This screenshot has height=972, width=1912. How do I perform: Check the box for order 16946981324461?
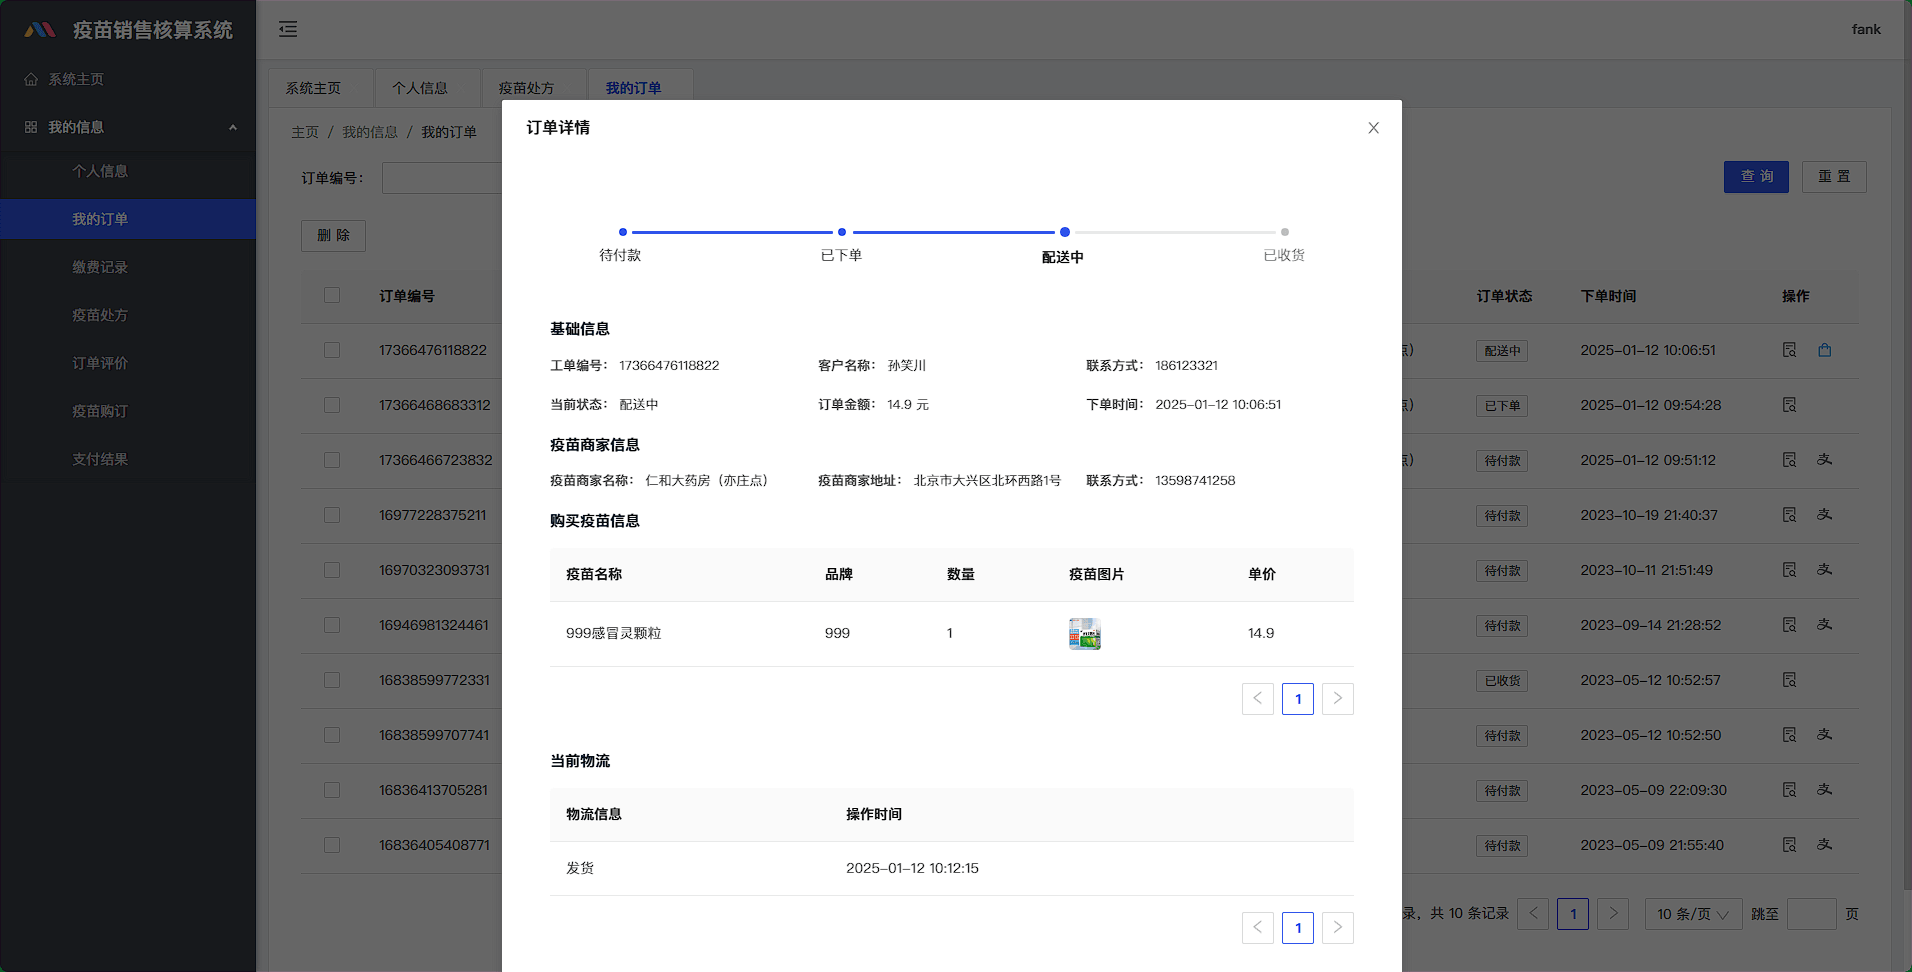[x=332, y=625]
